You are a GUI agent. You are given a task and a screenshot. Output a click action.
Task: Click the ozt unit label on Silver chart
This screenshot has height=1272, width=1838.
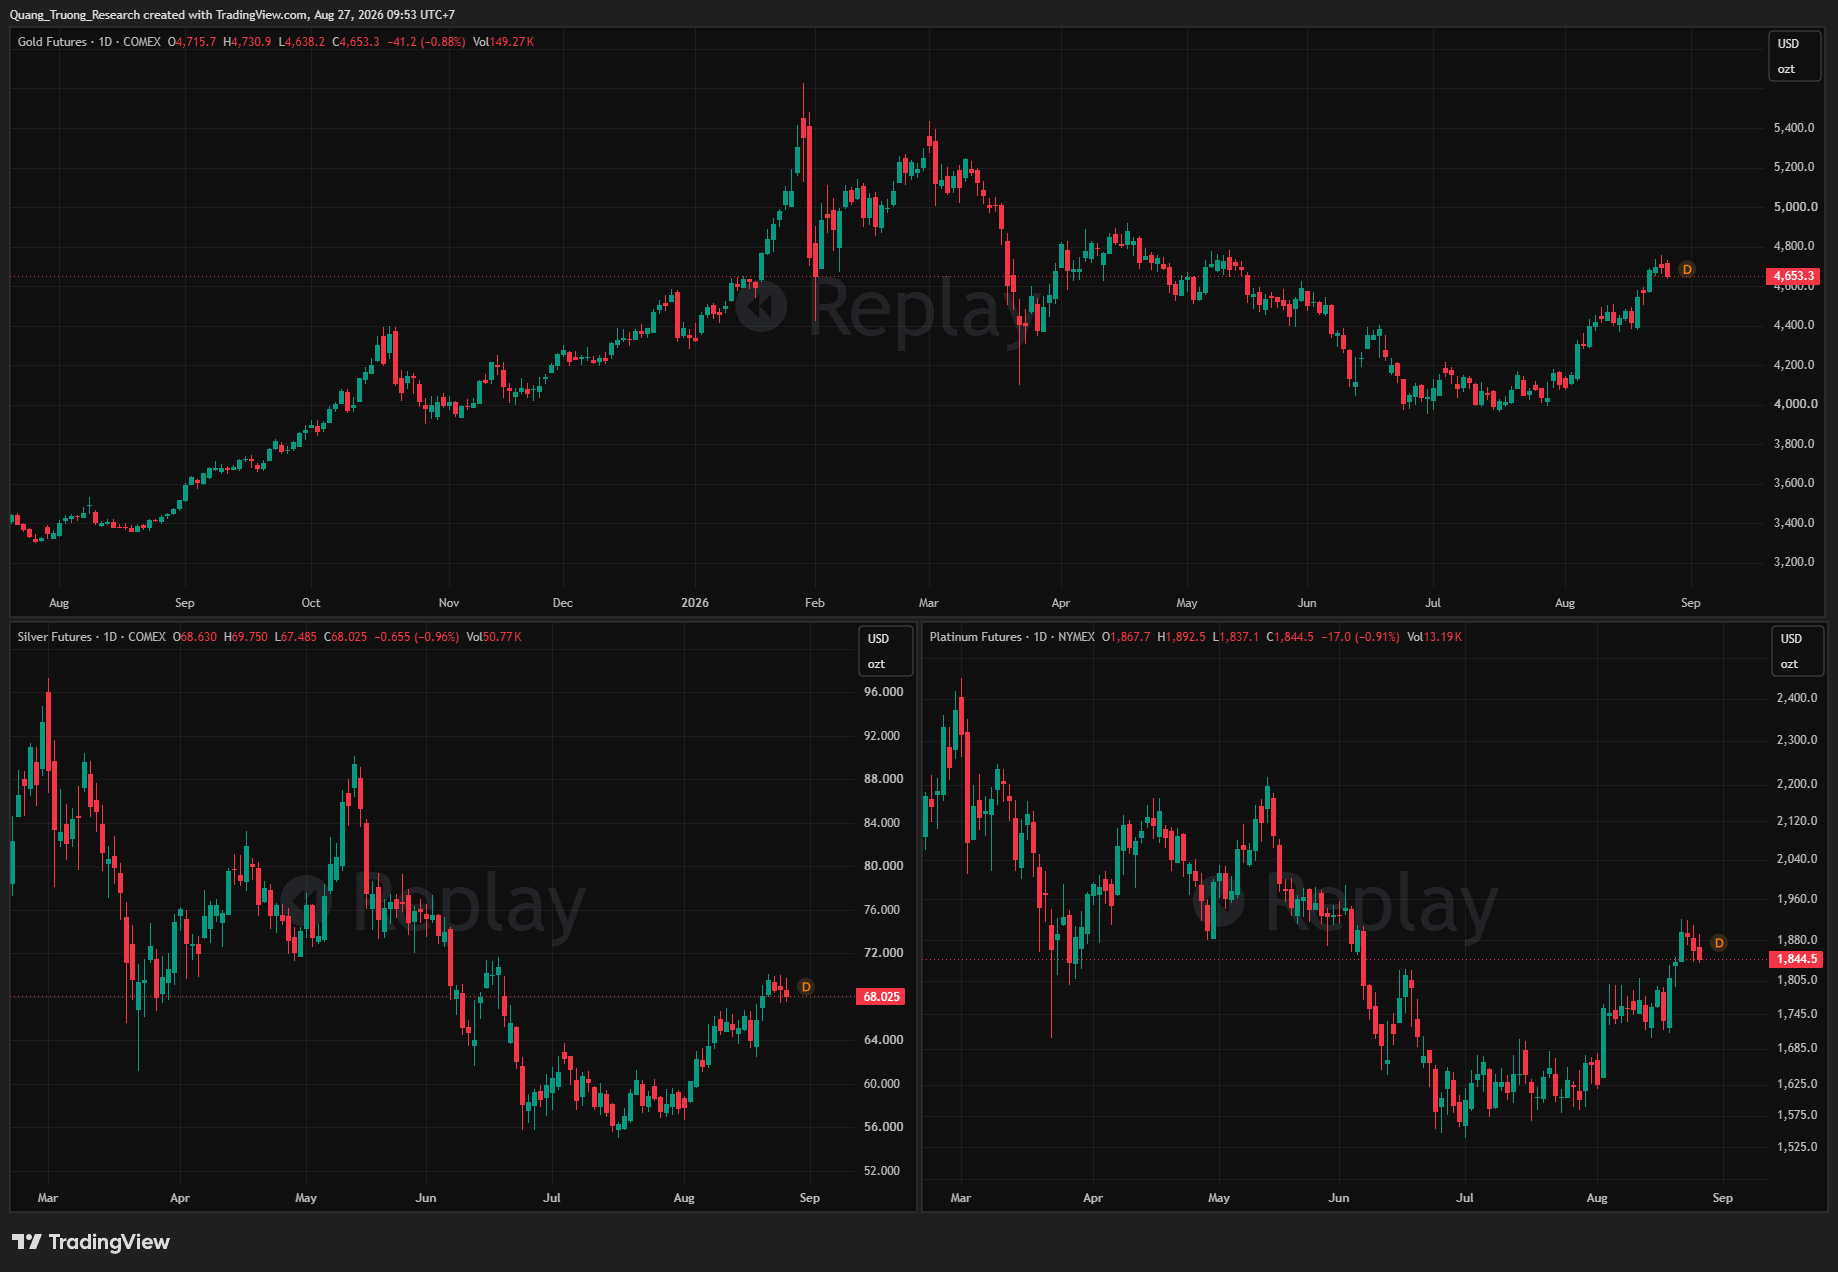[x=876, y=664]
